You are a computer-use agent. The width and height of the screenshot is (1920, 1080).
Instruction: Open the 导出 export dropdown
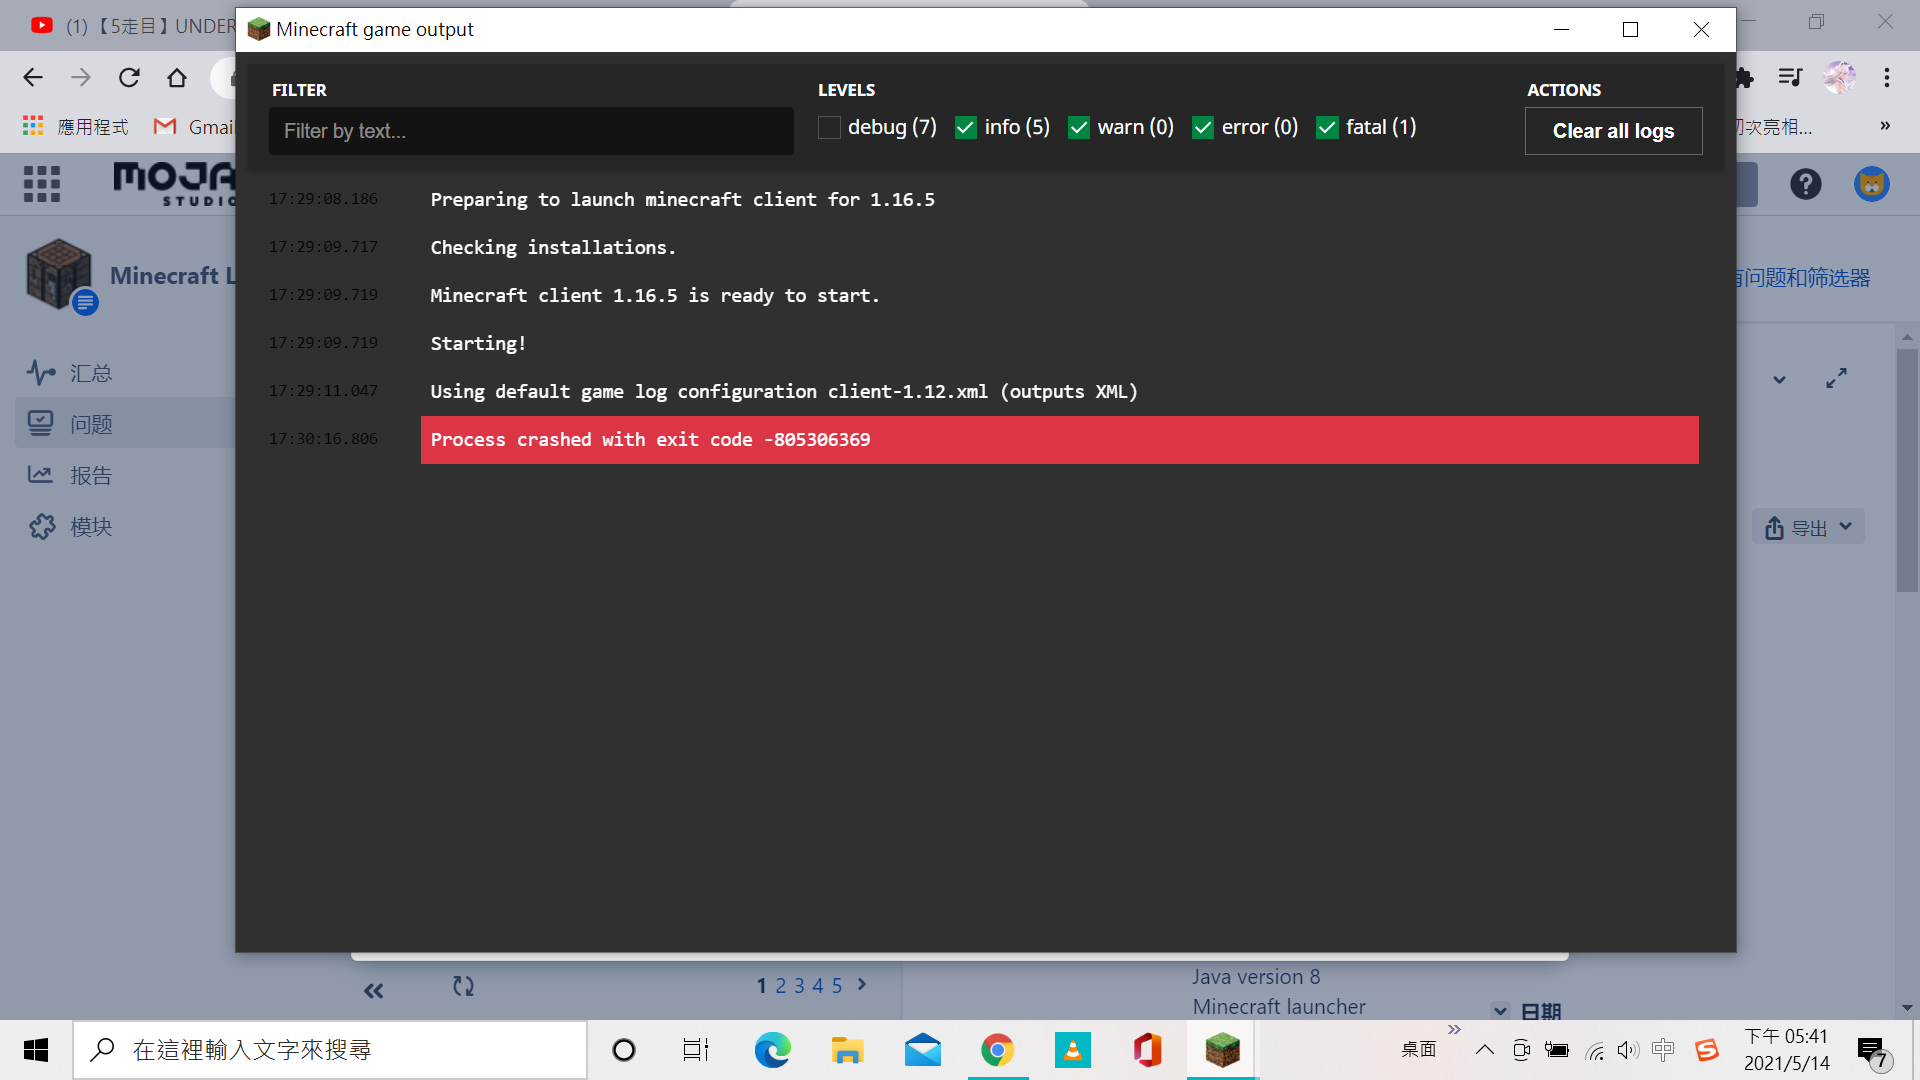(1808, 527)
